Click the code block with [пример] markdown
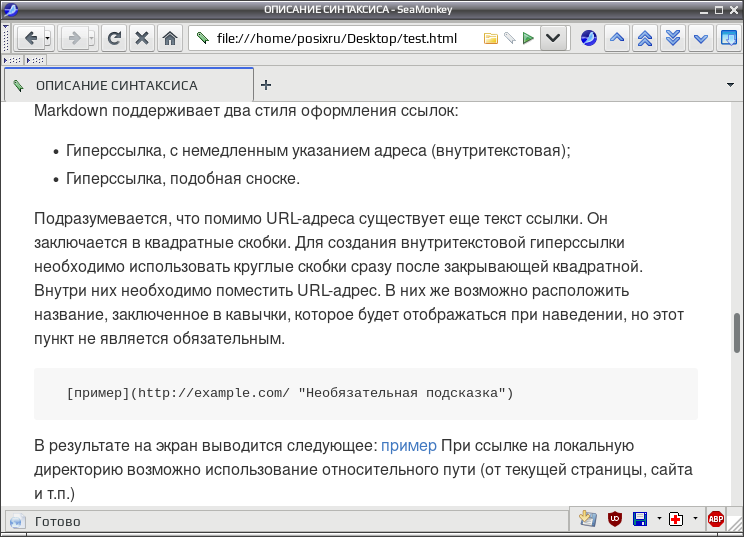The width and height of the screenshot is (744, 537). tap(366, 394)
